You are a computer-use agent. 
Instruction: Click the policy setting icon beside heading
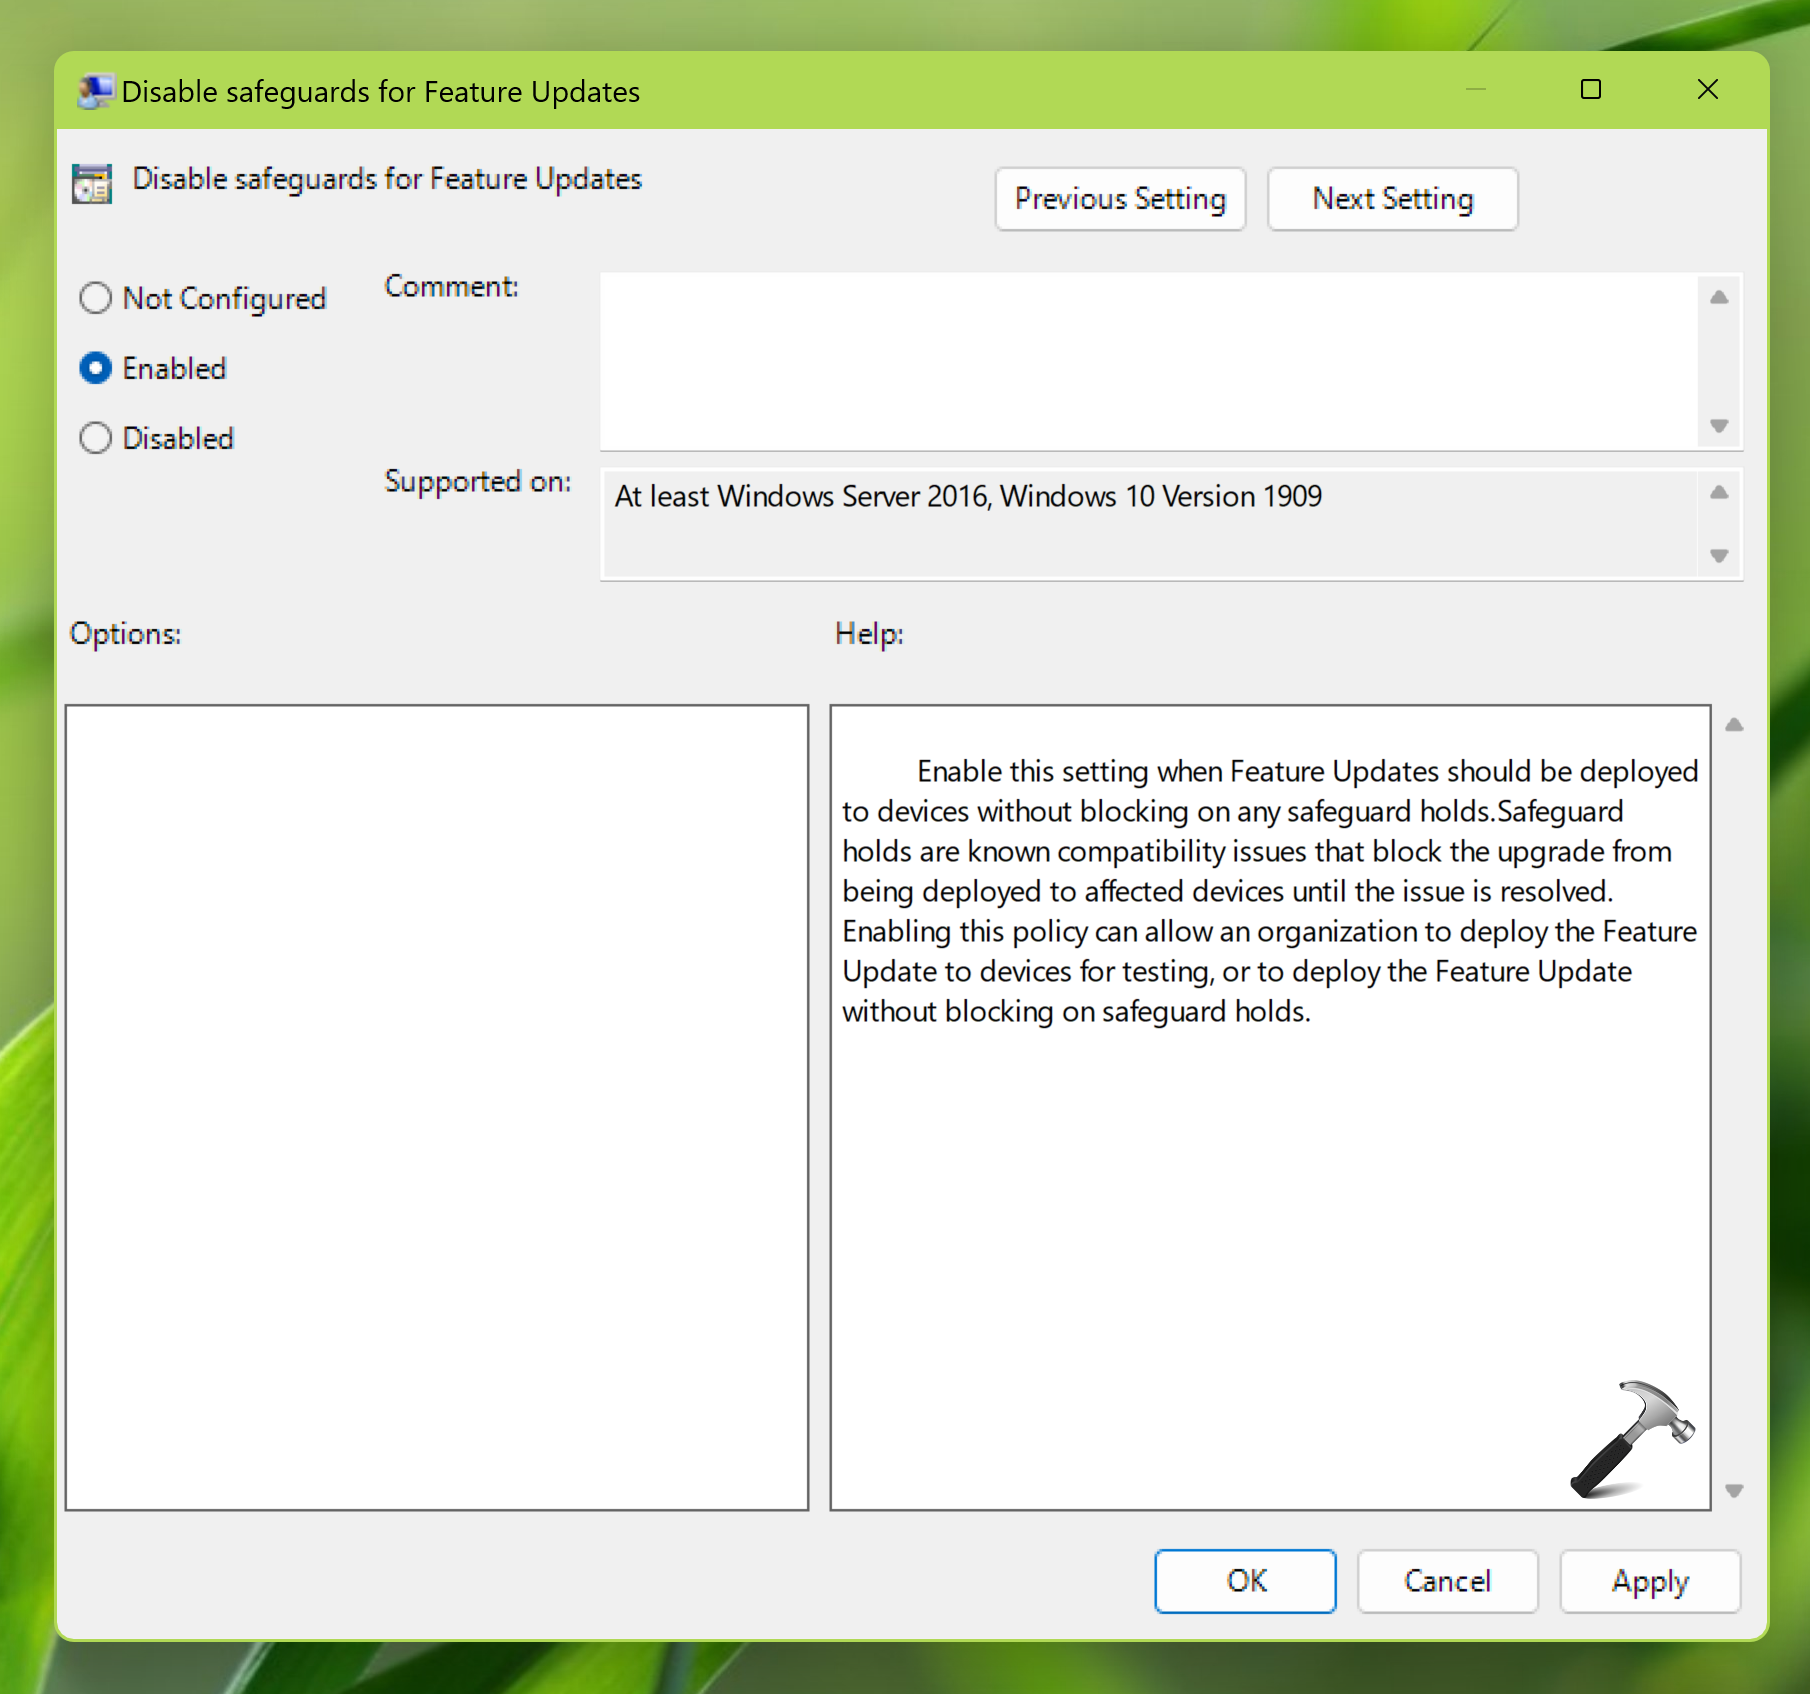pyautogui.click(x=92, y=184)
